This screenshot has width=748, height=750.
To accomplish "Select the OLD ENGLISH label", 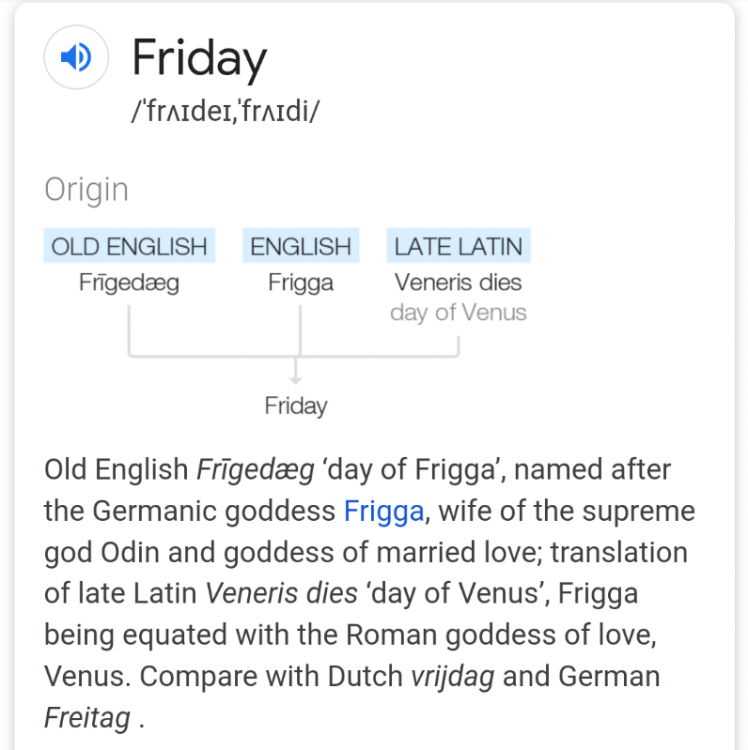I will point(129,246).
